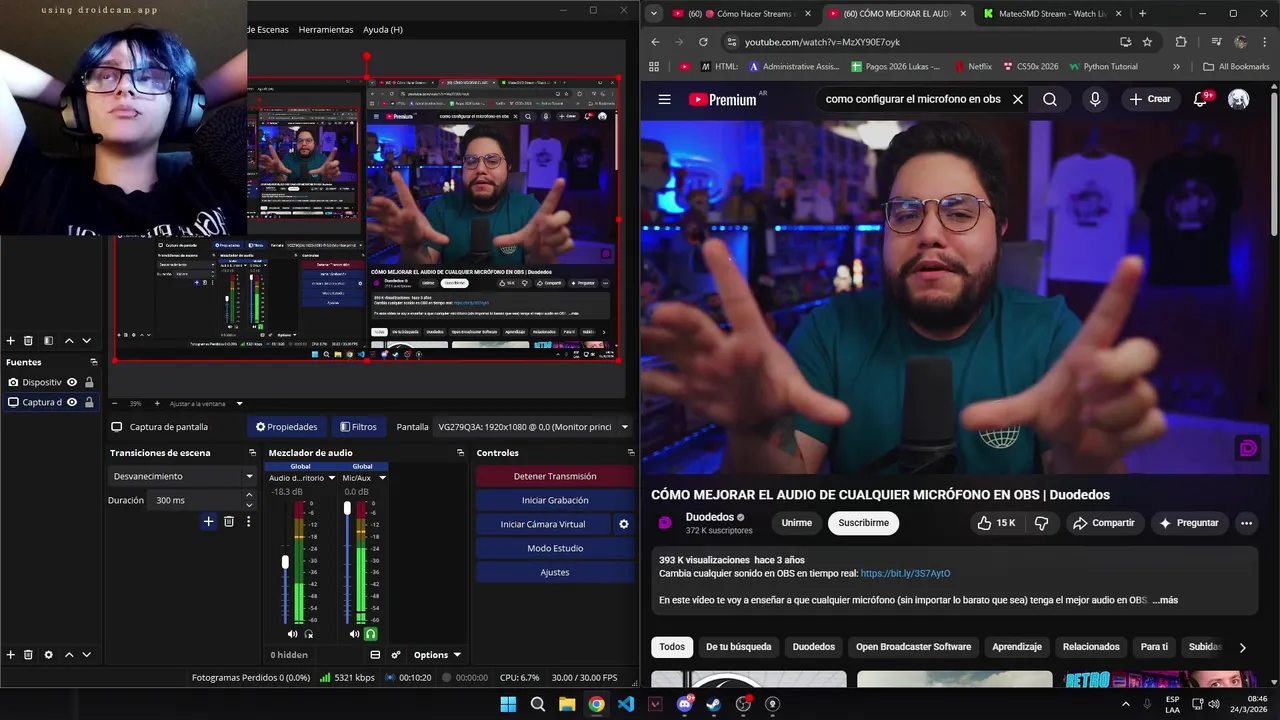Open scene filters icon in scenes toolbar

click(48, 341)
